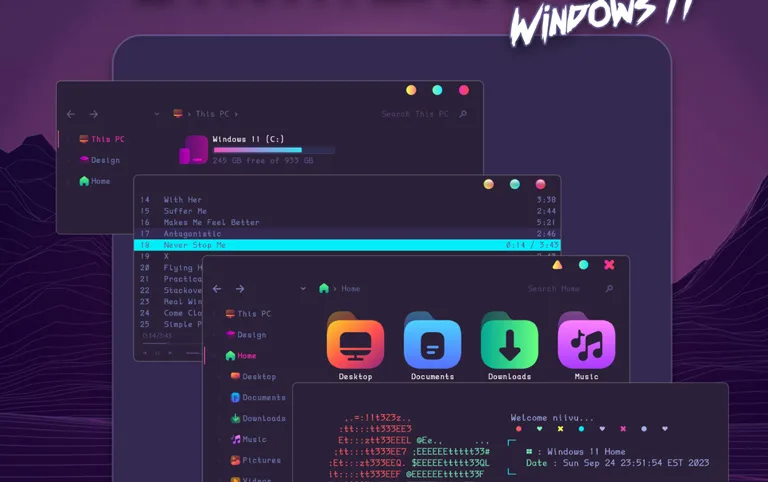Pause playback in the music player
Screen dimensions: 768x482
click(x=157, y=353)
